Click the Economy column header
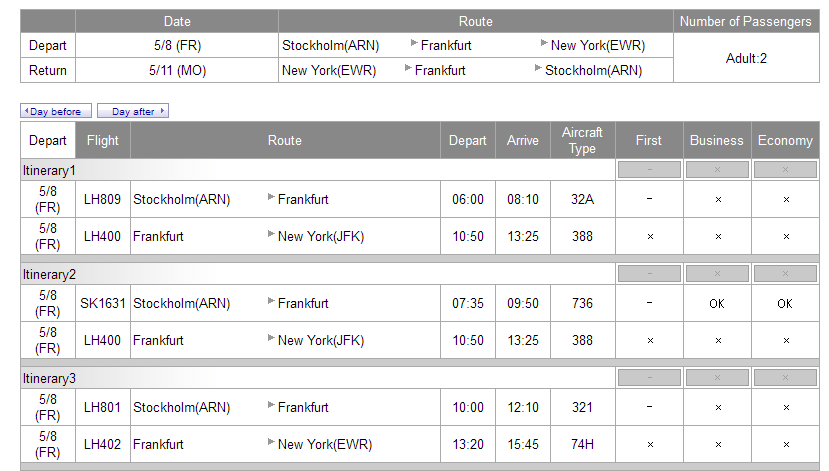The width and height of the screenshot is (829, 471). 785,140
